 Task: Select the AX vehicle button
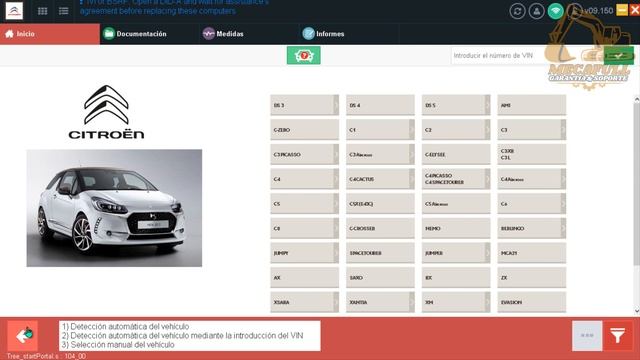(x=304, y=278)
